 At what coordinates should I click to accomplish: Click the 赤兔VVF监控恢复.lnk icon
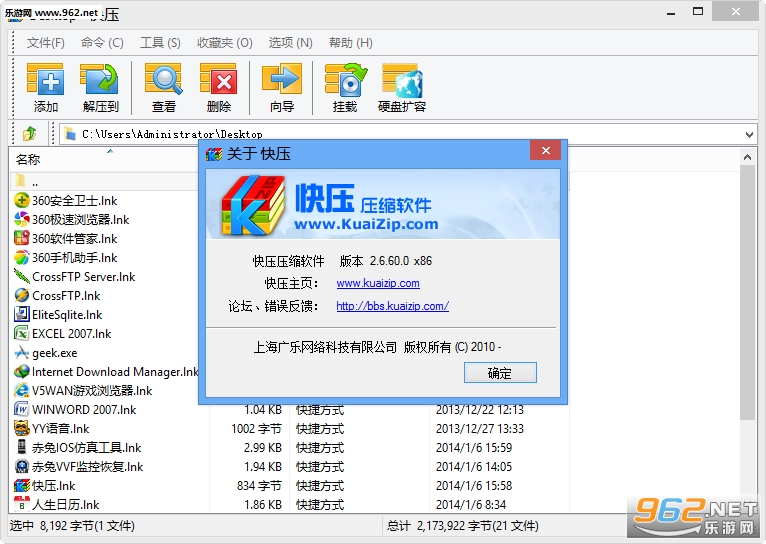(21, 466)
